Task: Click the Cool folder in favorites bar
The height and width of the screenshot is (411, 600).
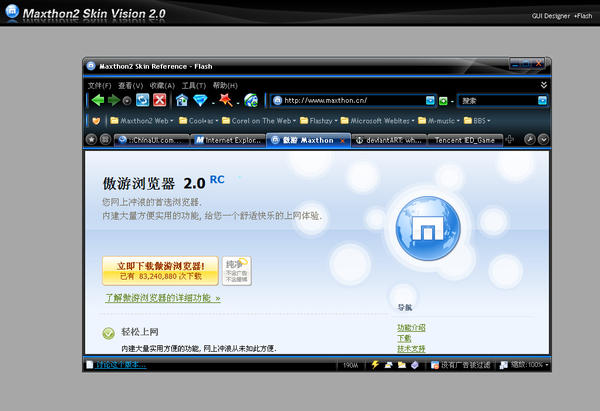Action: pyautogui.click(x=198, y=121)
